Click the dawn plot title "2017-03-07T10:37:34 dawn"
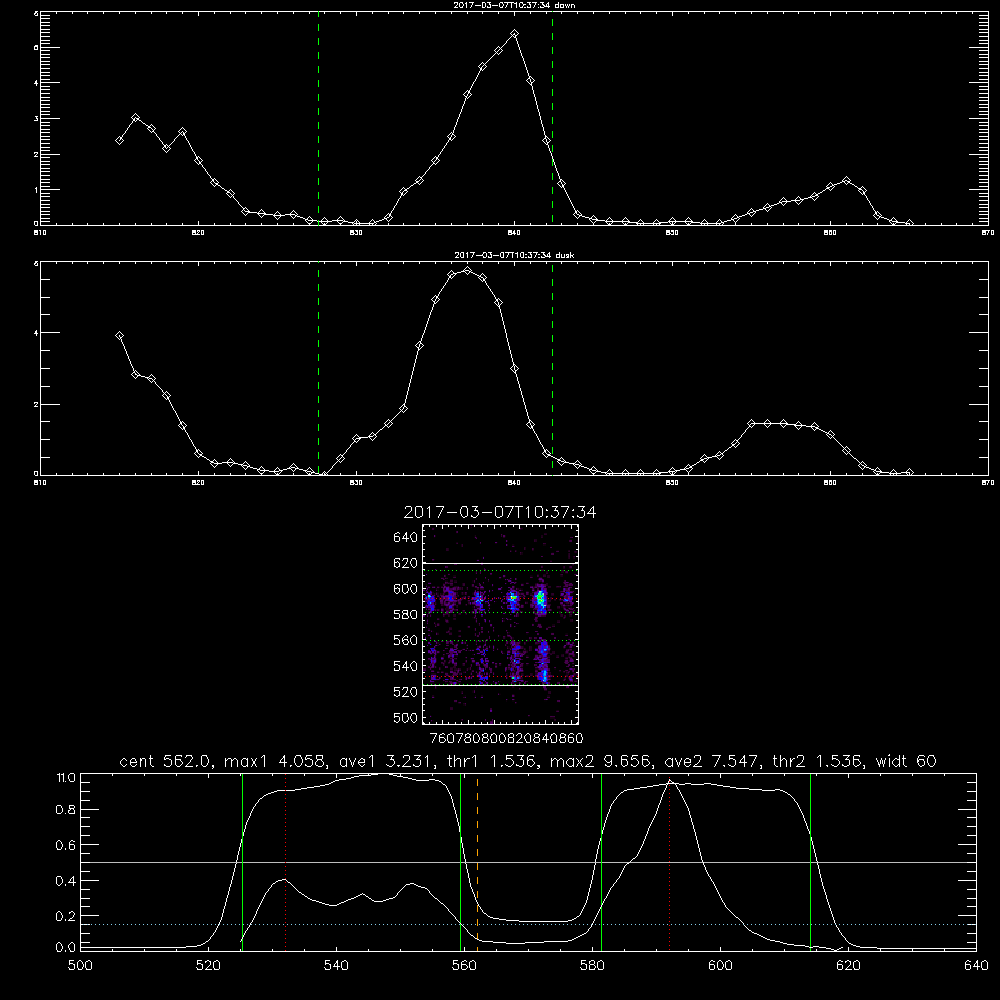The image size is (1000, 1000). [x=514, y=5]
